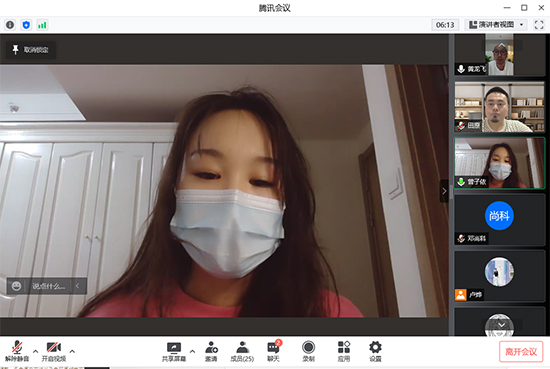The image size is (550, 369).
Task: Open the invite participants icon
Action: point(211,351)
